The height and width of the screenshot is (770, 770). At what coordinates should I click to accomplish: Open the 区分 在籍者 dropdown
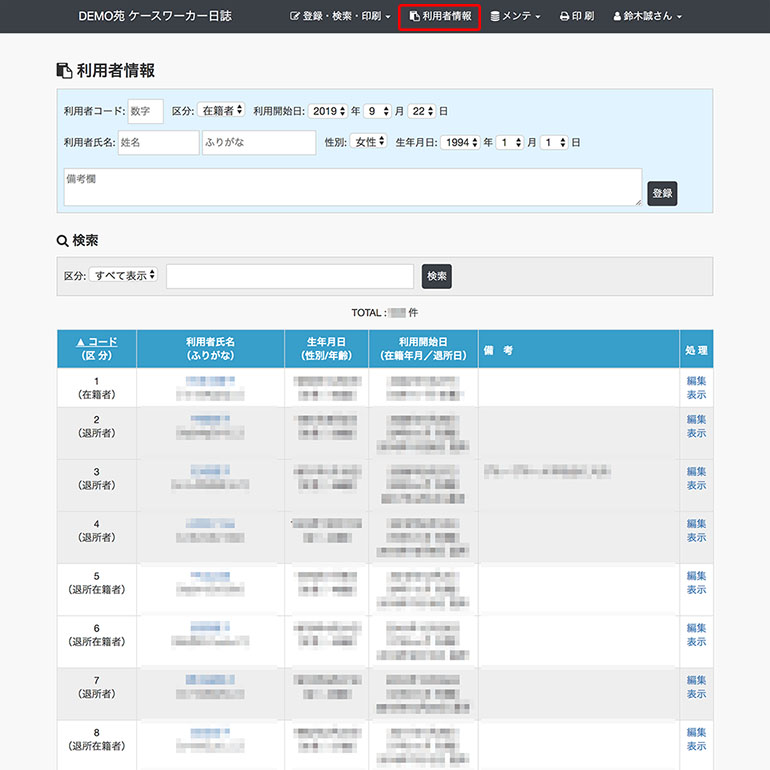coord(221,110)
